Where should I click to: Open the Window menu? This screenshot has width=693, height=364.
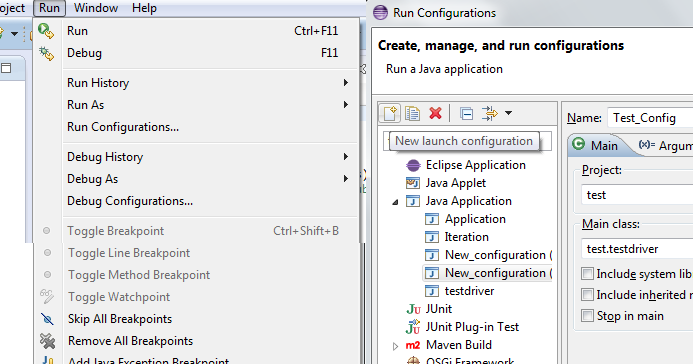click(96, 8)
